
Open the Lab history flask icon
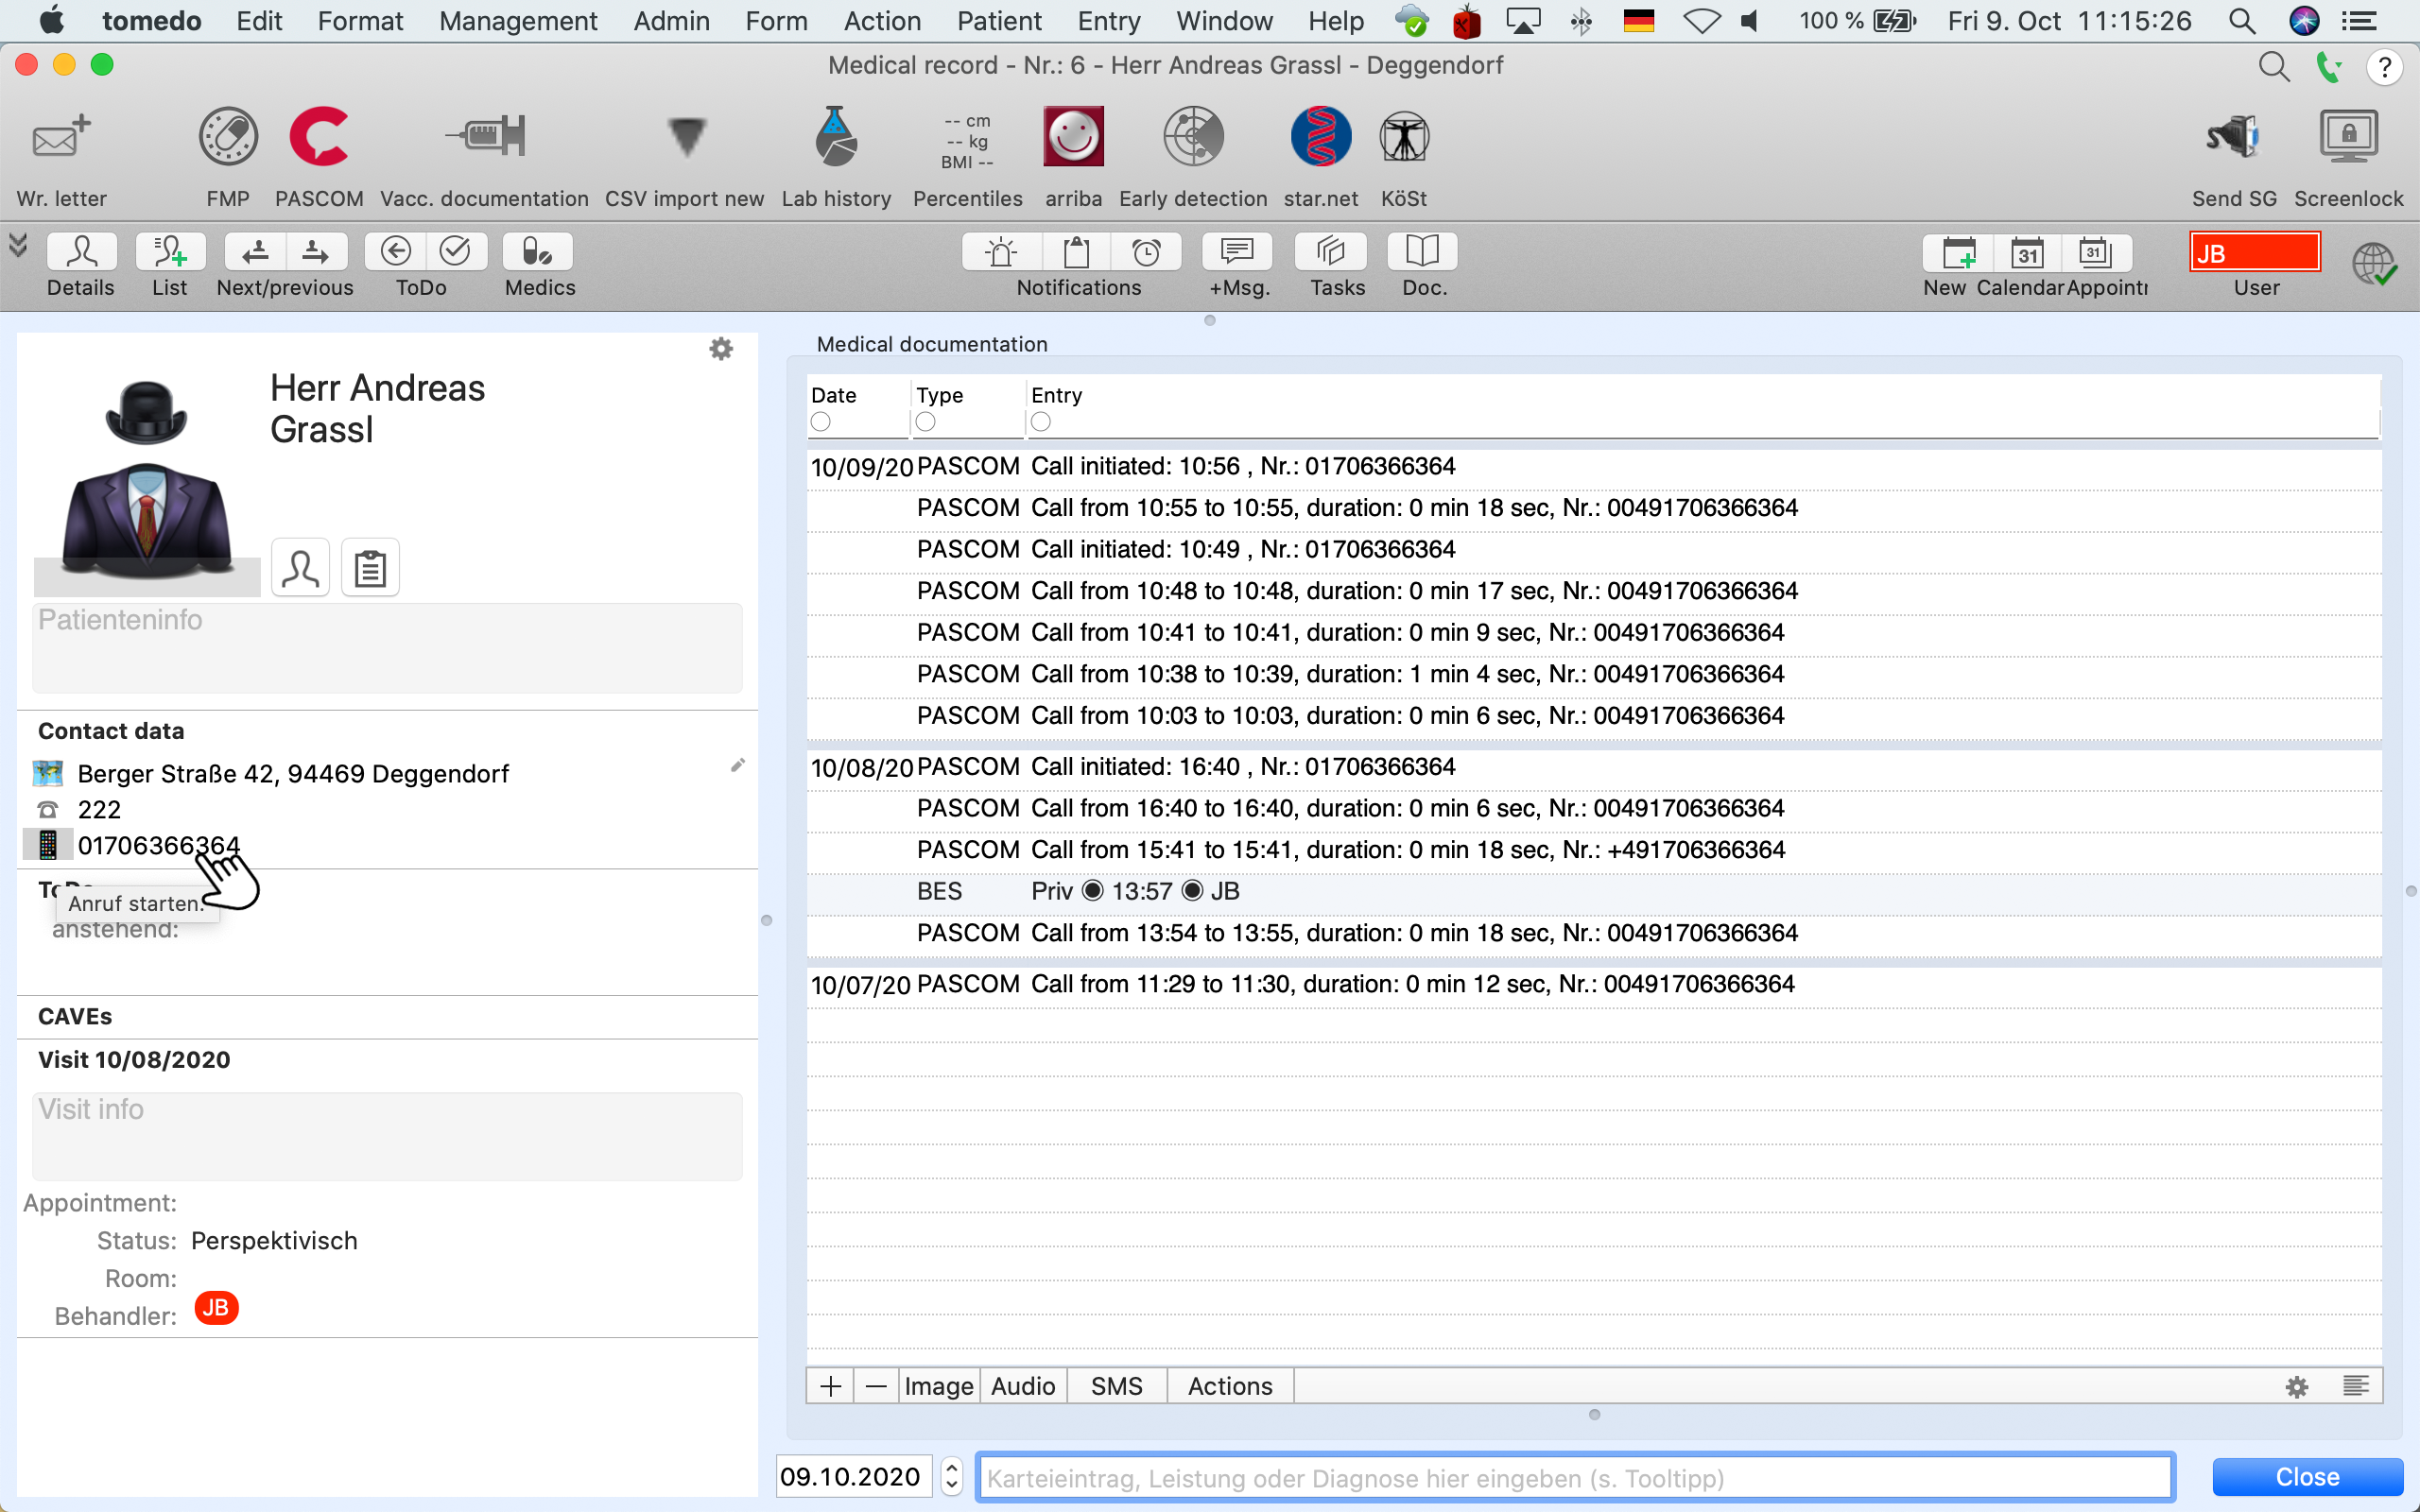pos(836,137)
